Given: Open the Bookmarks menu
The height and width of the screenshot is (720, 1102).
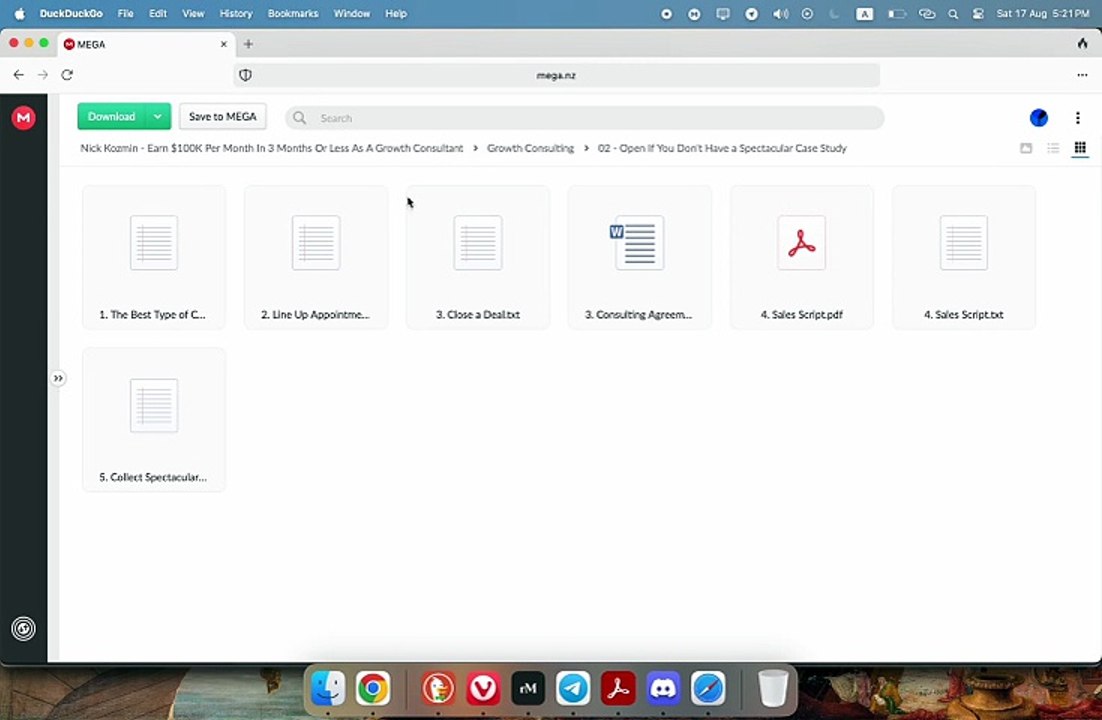Looking at the screenshot, I should pyautogui.click(x=293, y=13).
